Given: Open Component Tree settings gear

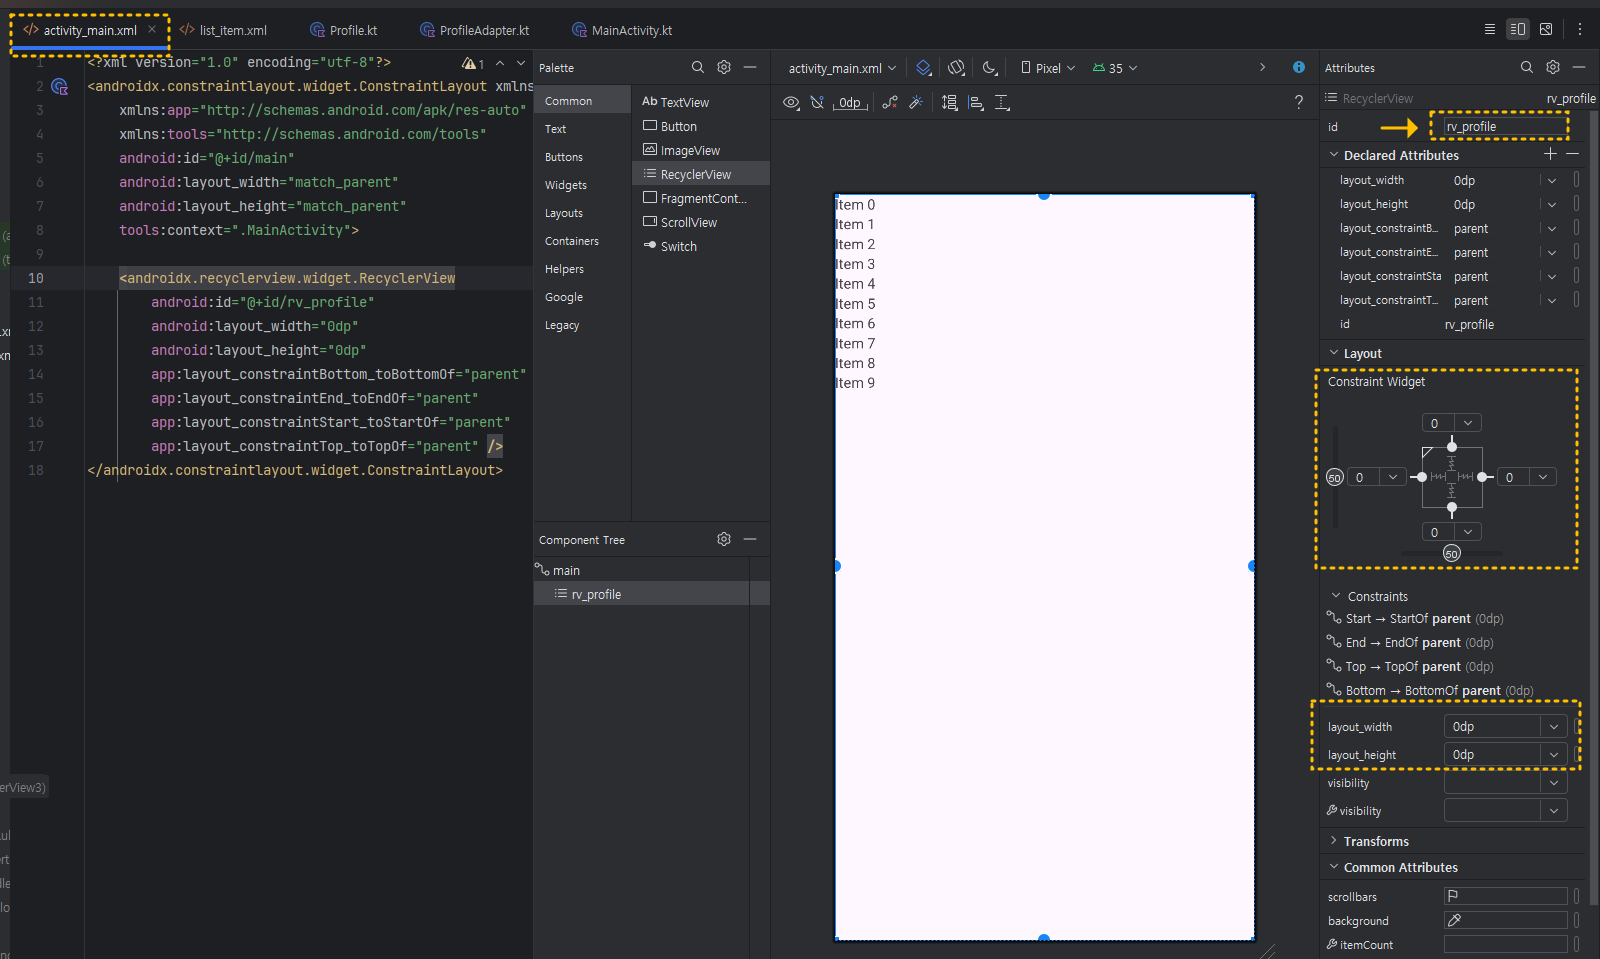Looking at the screenshot, I should (x=724, y=539).
